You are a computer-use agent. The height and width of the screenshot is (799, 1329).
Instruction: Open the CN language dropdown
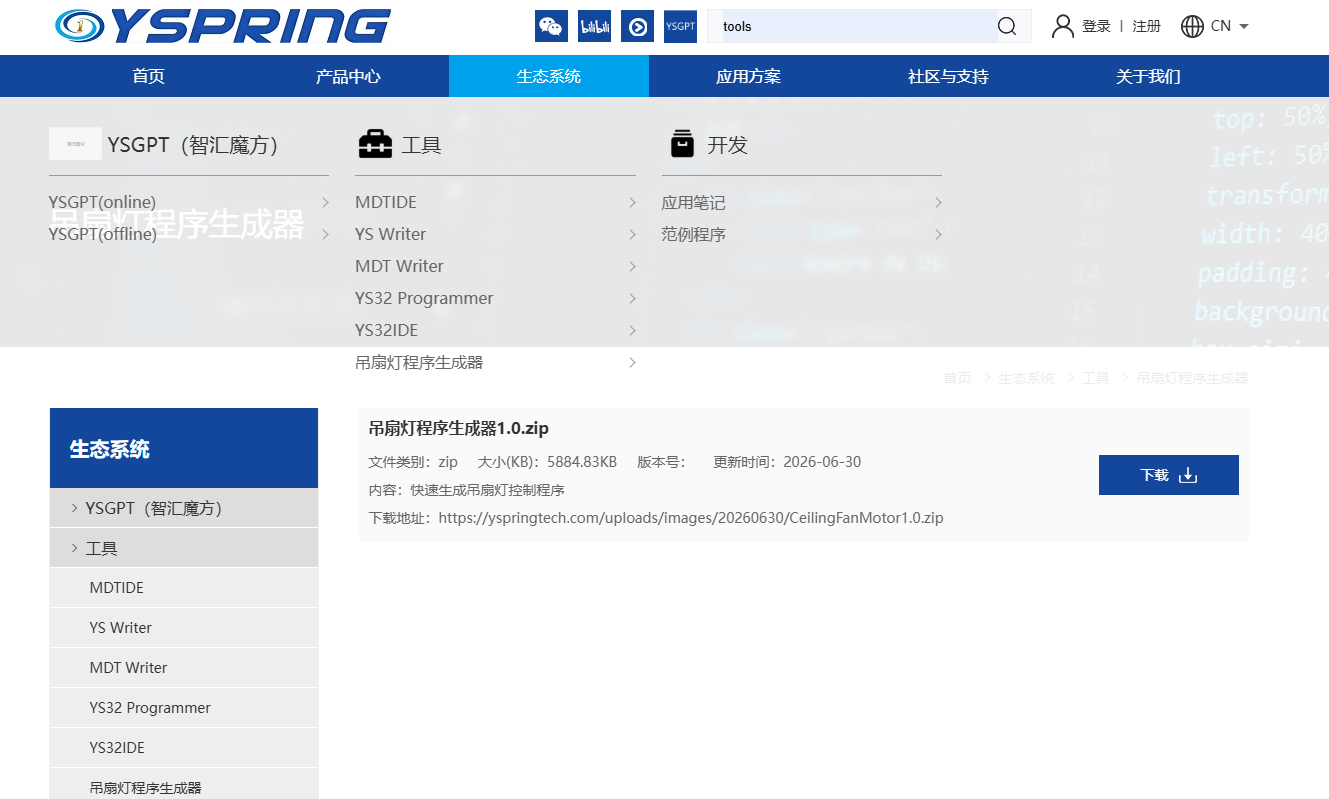click(1230, 26)
